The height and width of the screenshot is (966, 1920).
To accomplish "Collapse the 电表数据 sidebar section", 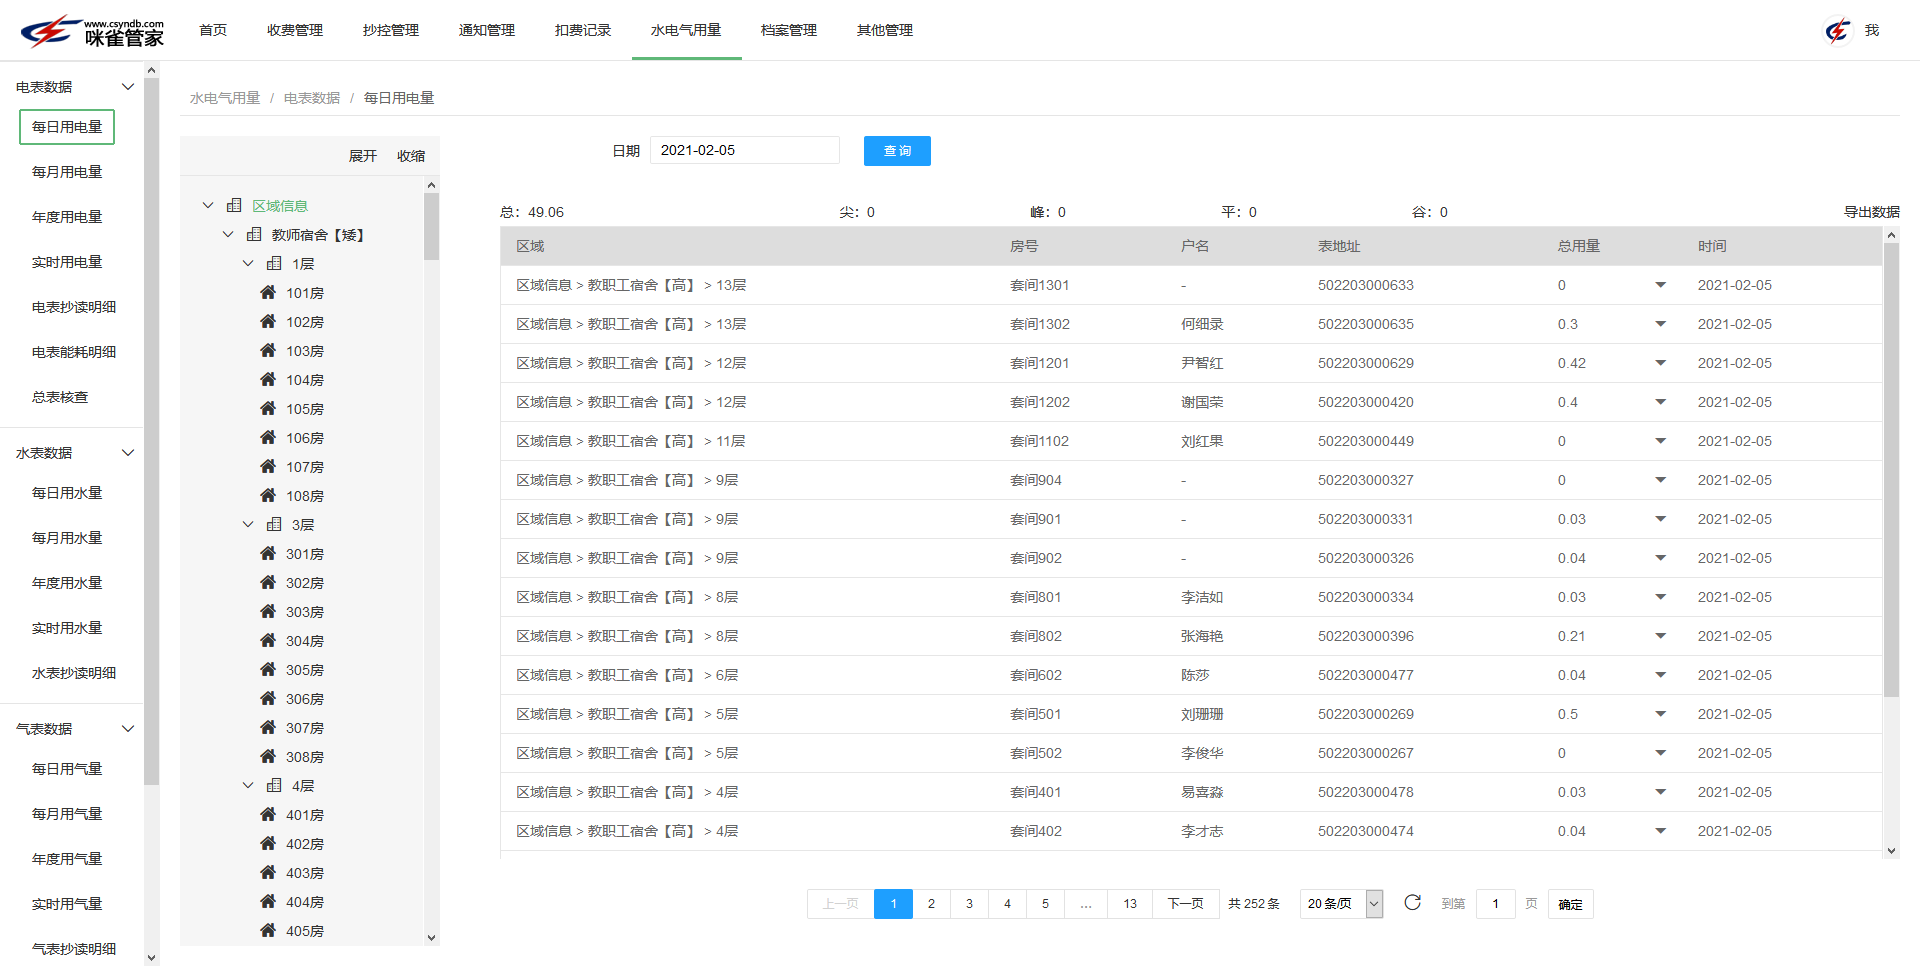I will click(127, 86).
